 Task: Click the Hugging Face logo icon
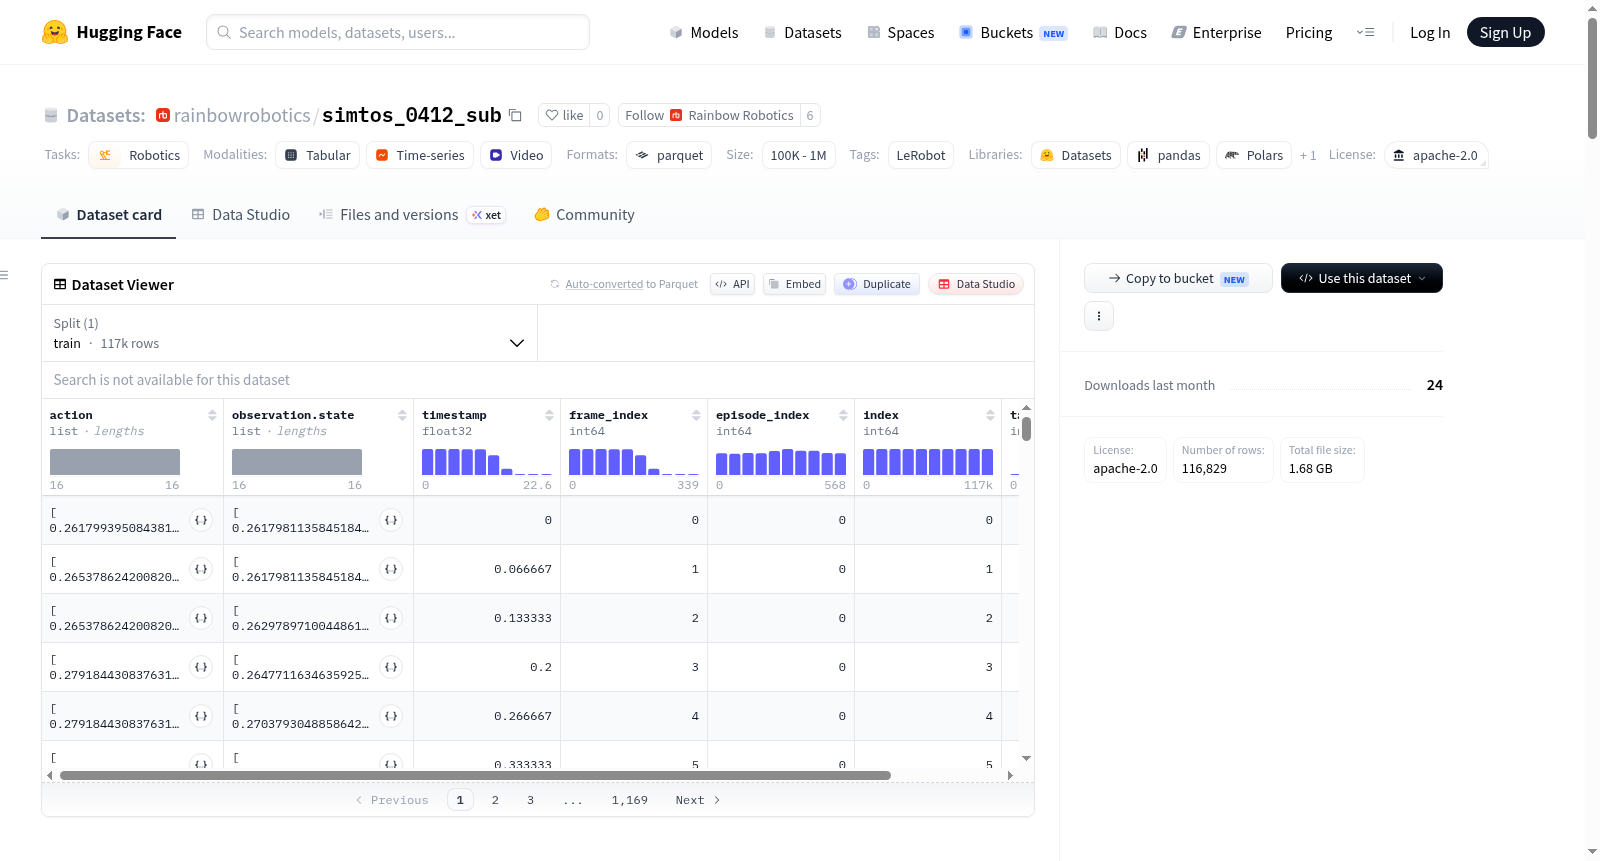pyautogui.click(x=55, y=32)
